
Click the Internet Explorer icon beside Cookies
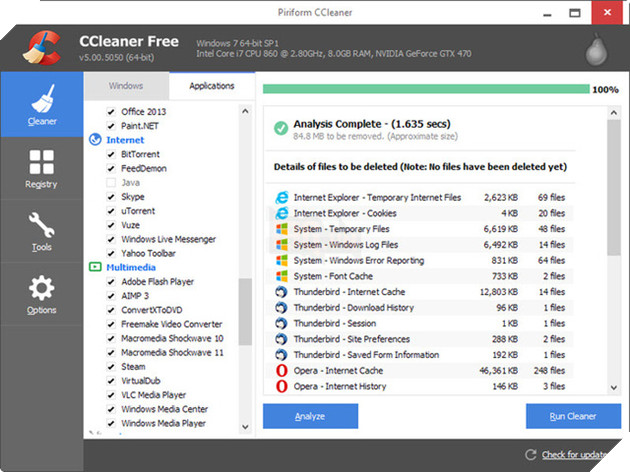coord(281,213)
